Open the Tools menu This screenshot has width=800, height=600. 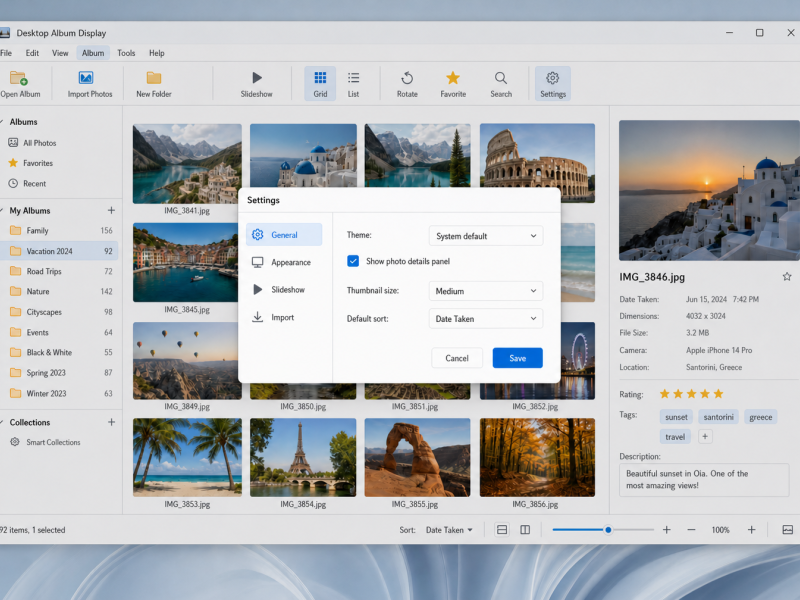126,53
